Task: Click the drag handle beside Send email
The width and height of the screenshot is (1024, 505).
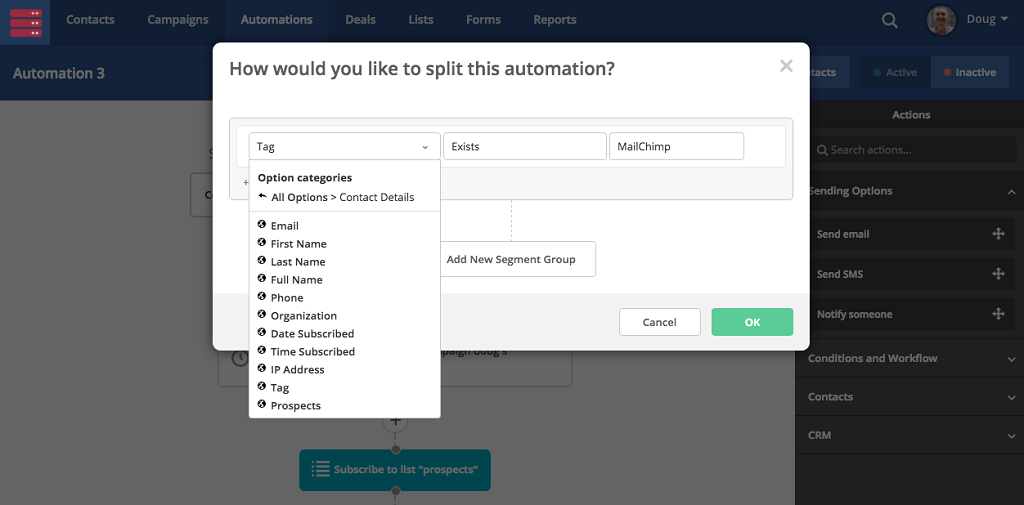Action: coord(997,234)
